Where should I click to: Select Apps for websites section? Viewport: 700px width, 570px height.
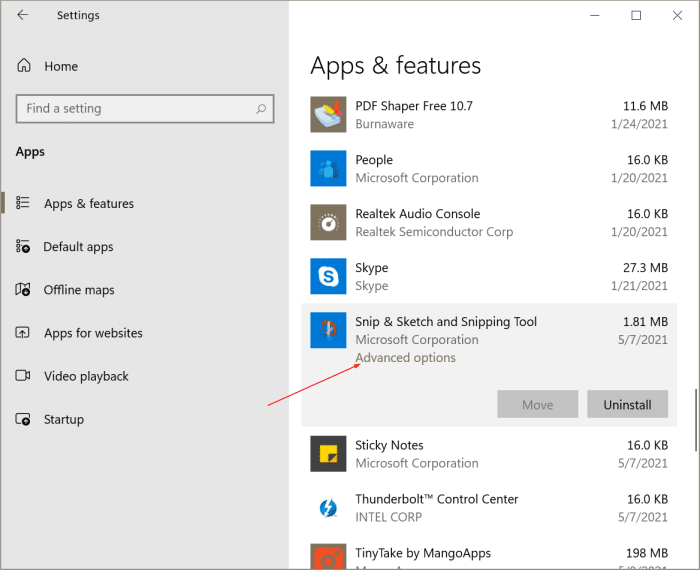click(x=93, y=333)
